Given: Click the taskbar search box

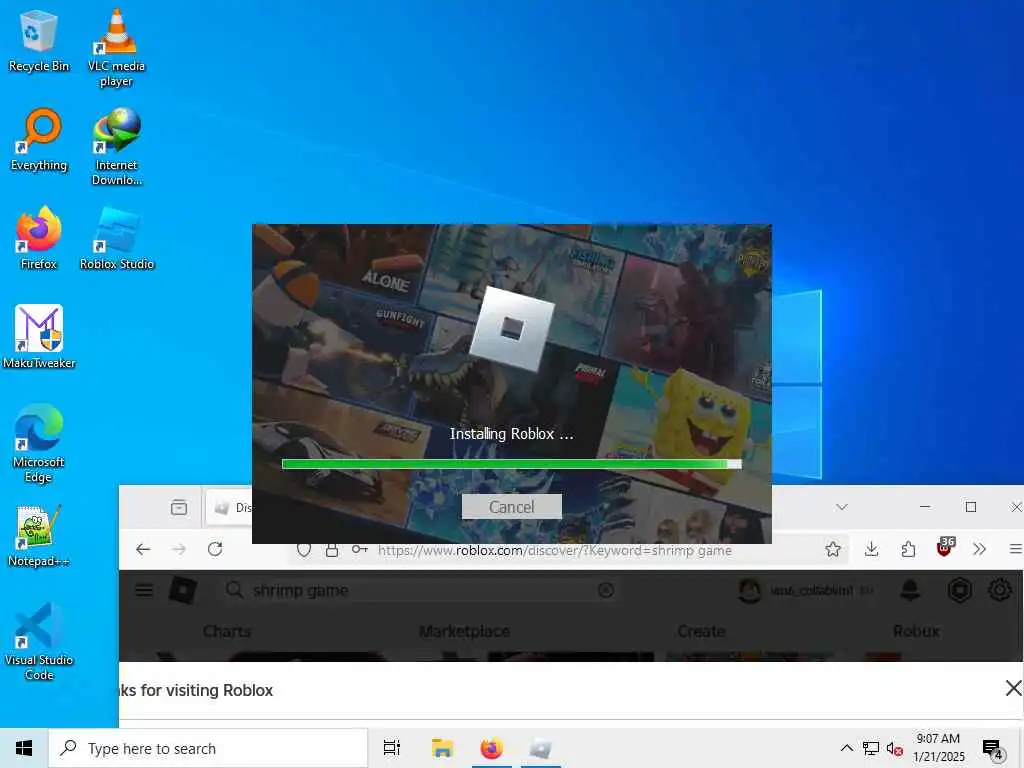Looking at the screenshot, I should click(208, 748).
